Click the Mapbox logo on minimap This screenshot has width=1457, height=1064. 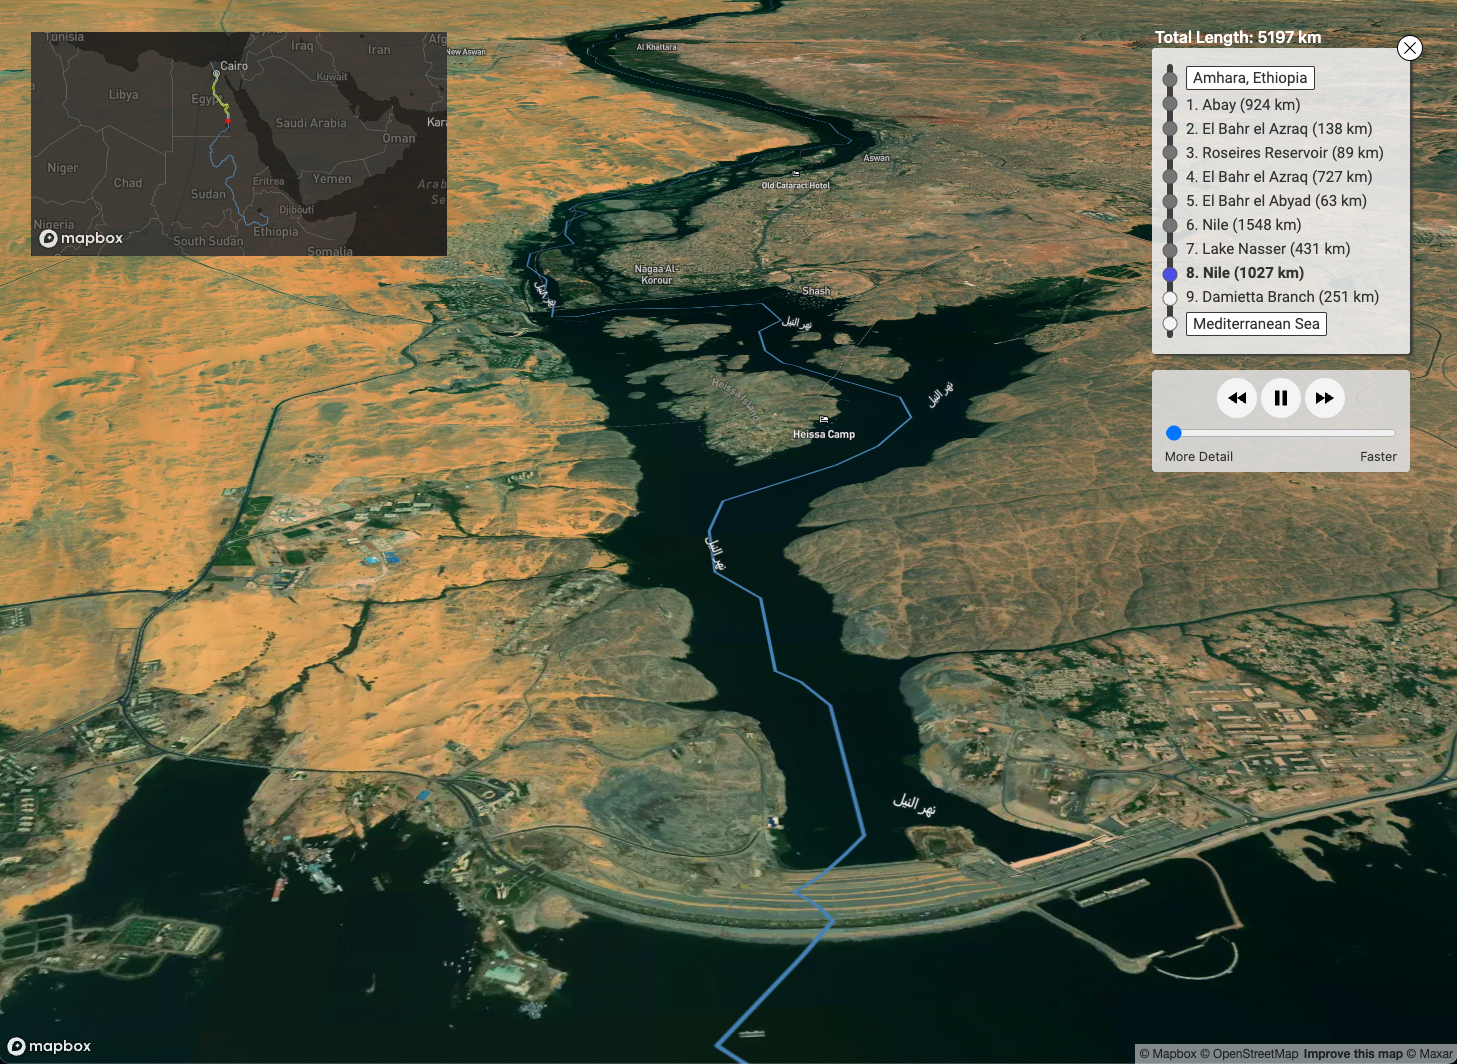point(81,238)
